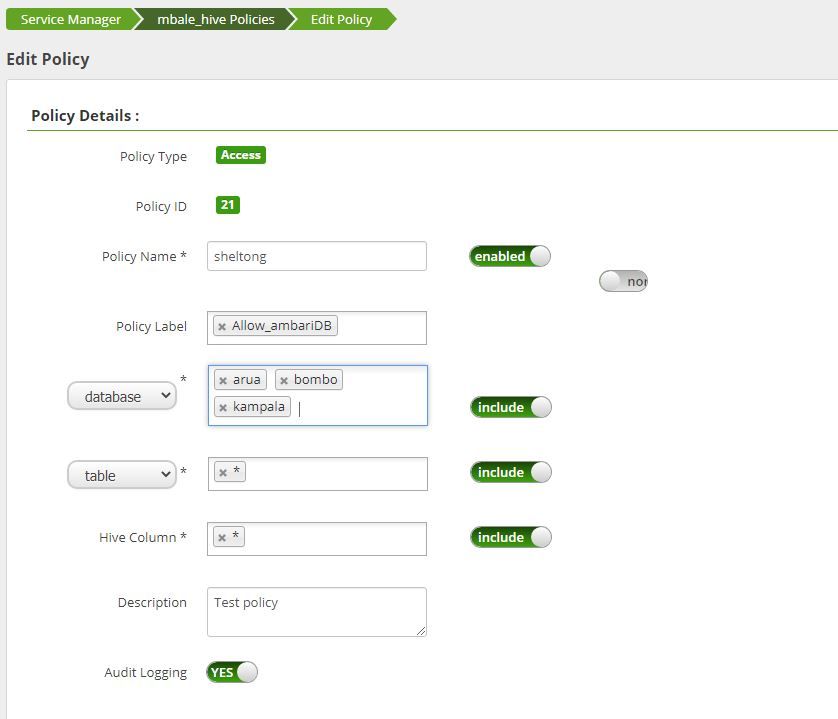Remove the Allow_ambariDB label tag

click(222, 327)
